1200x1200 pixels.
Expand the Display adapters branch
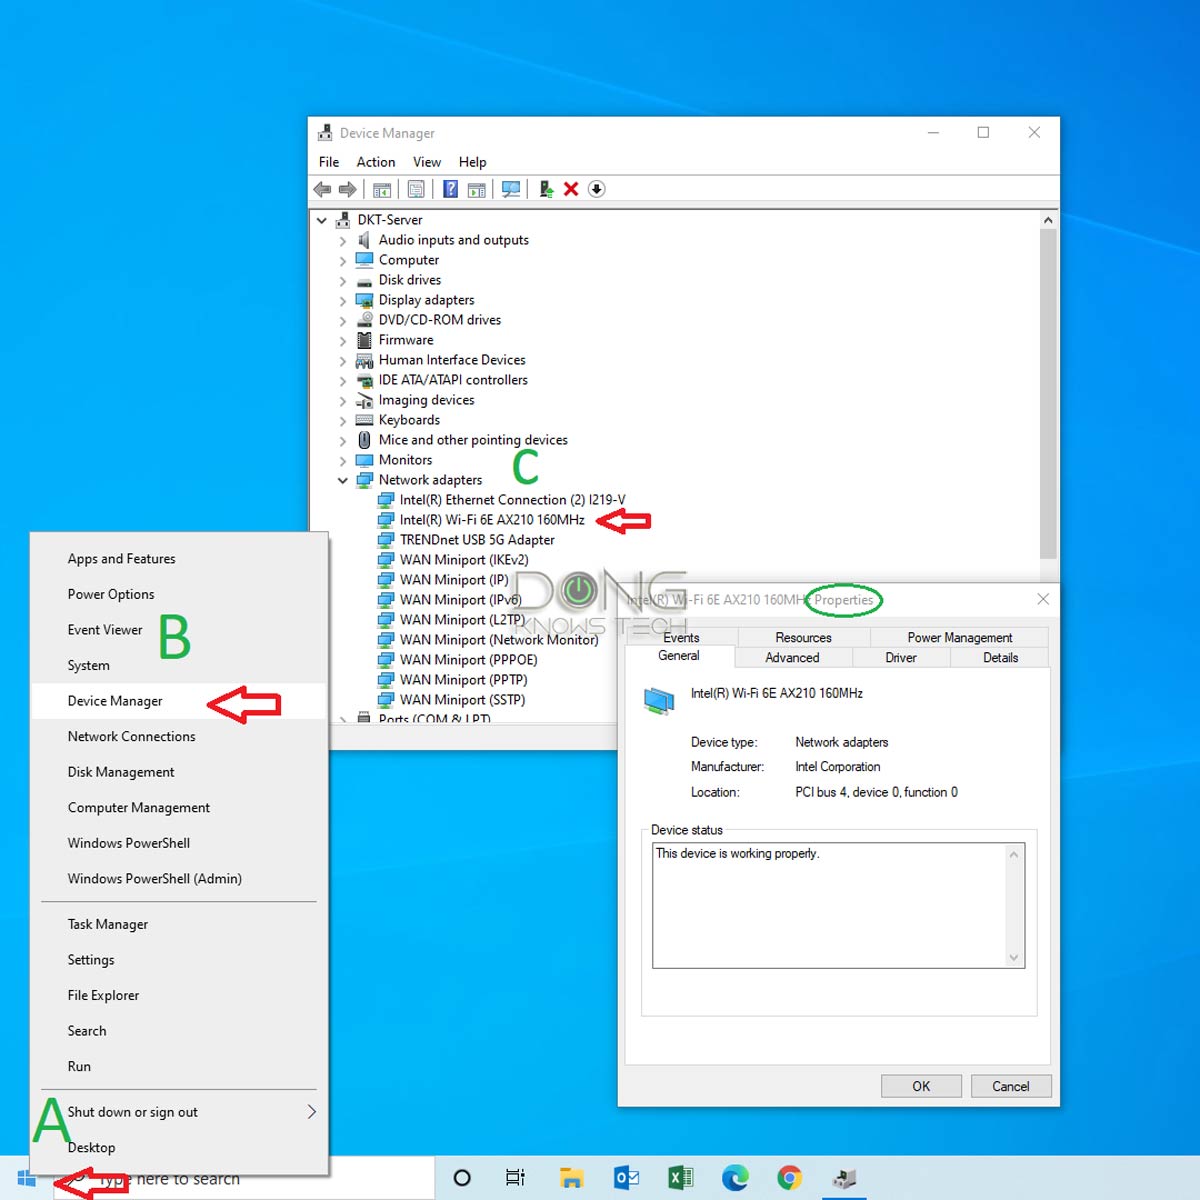tap(343, 300)
